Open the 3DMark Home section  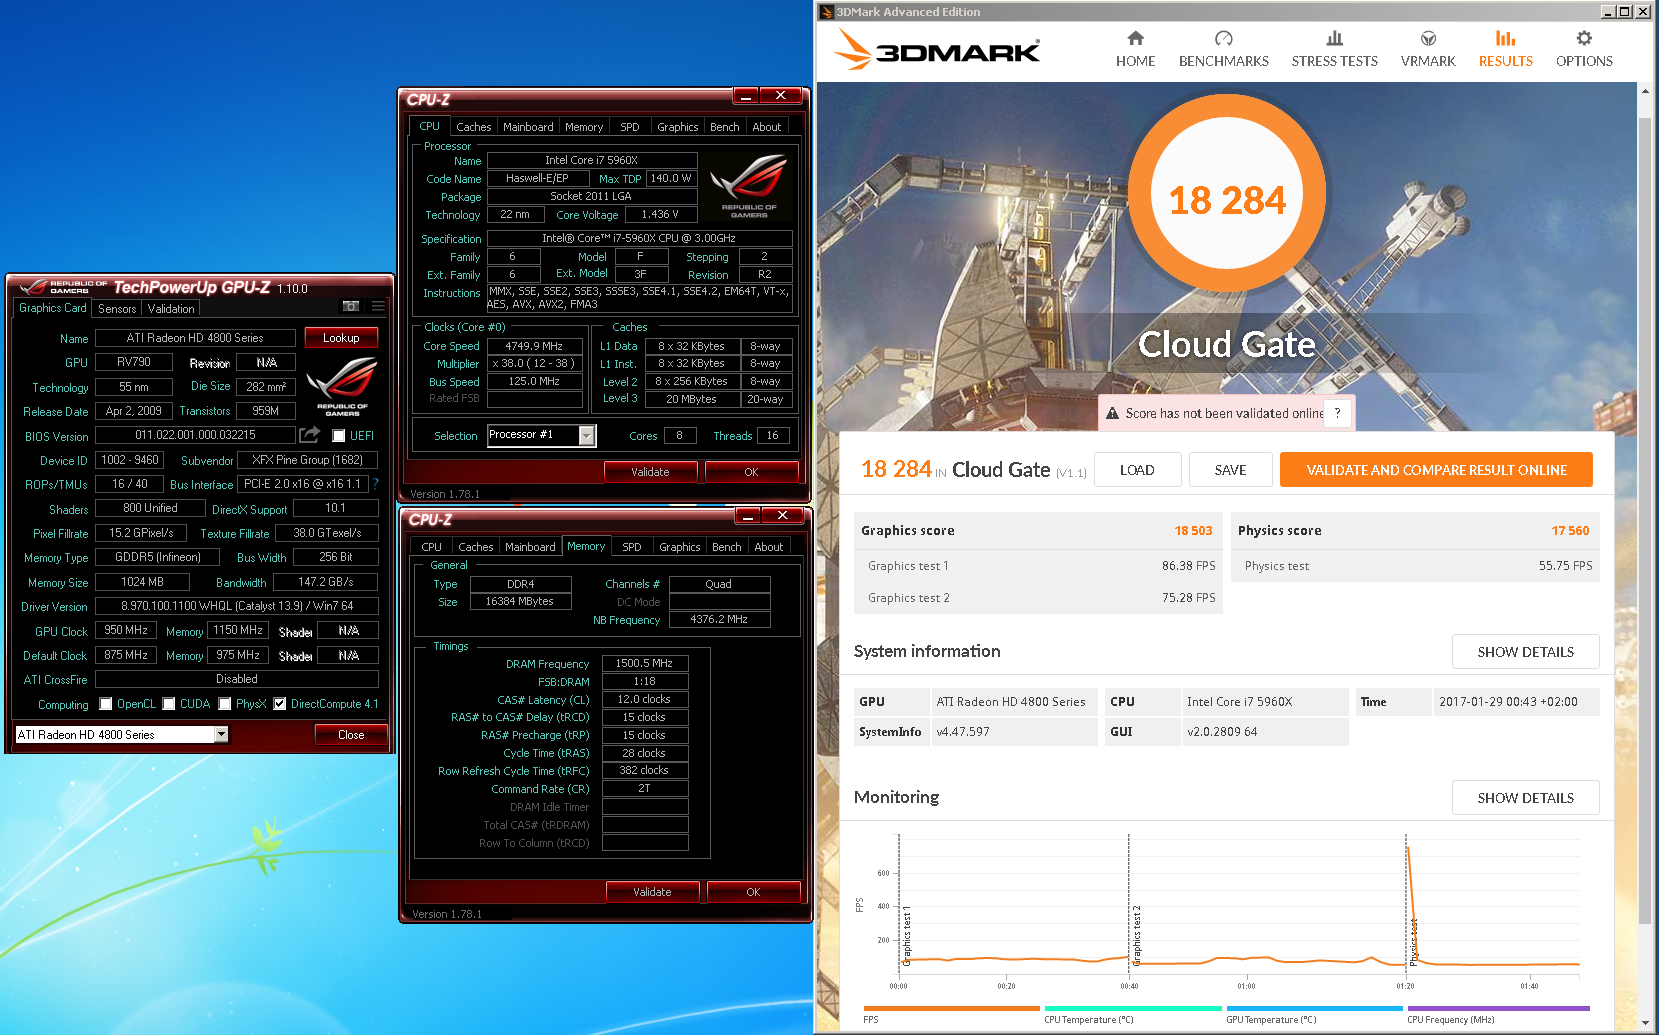pyautogui.click(x=1135, y=49)
